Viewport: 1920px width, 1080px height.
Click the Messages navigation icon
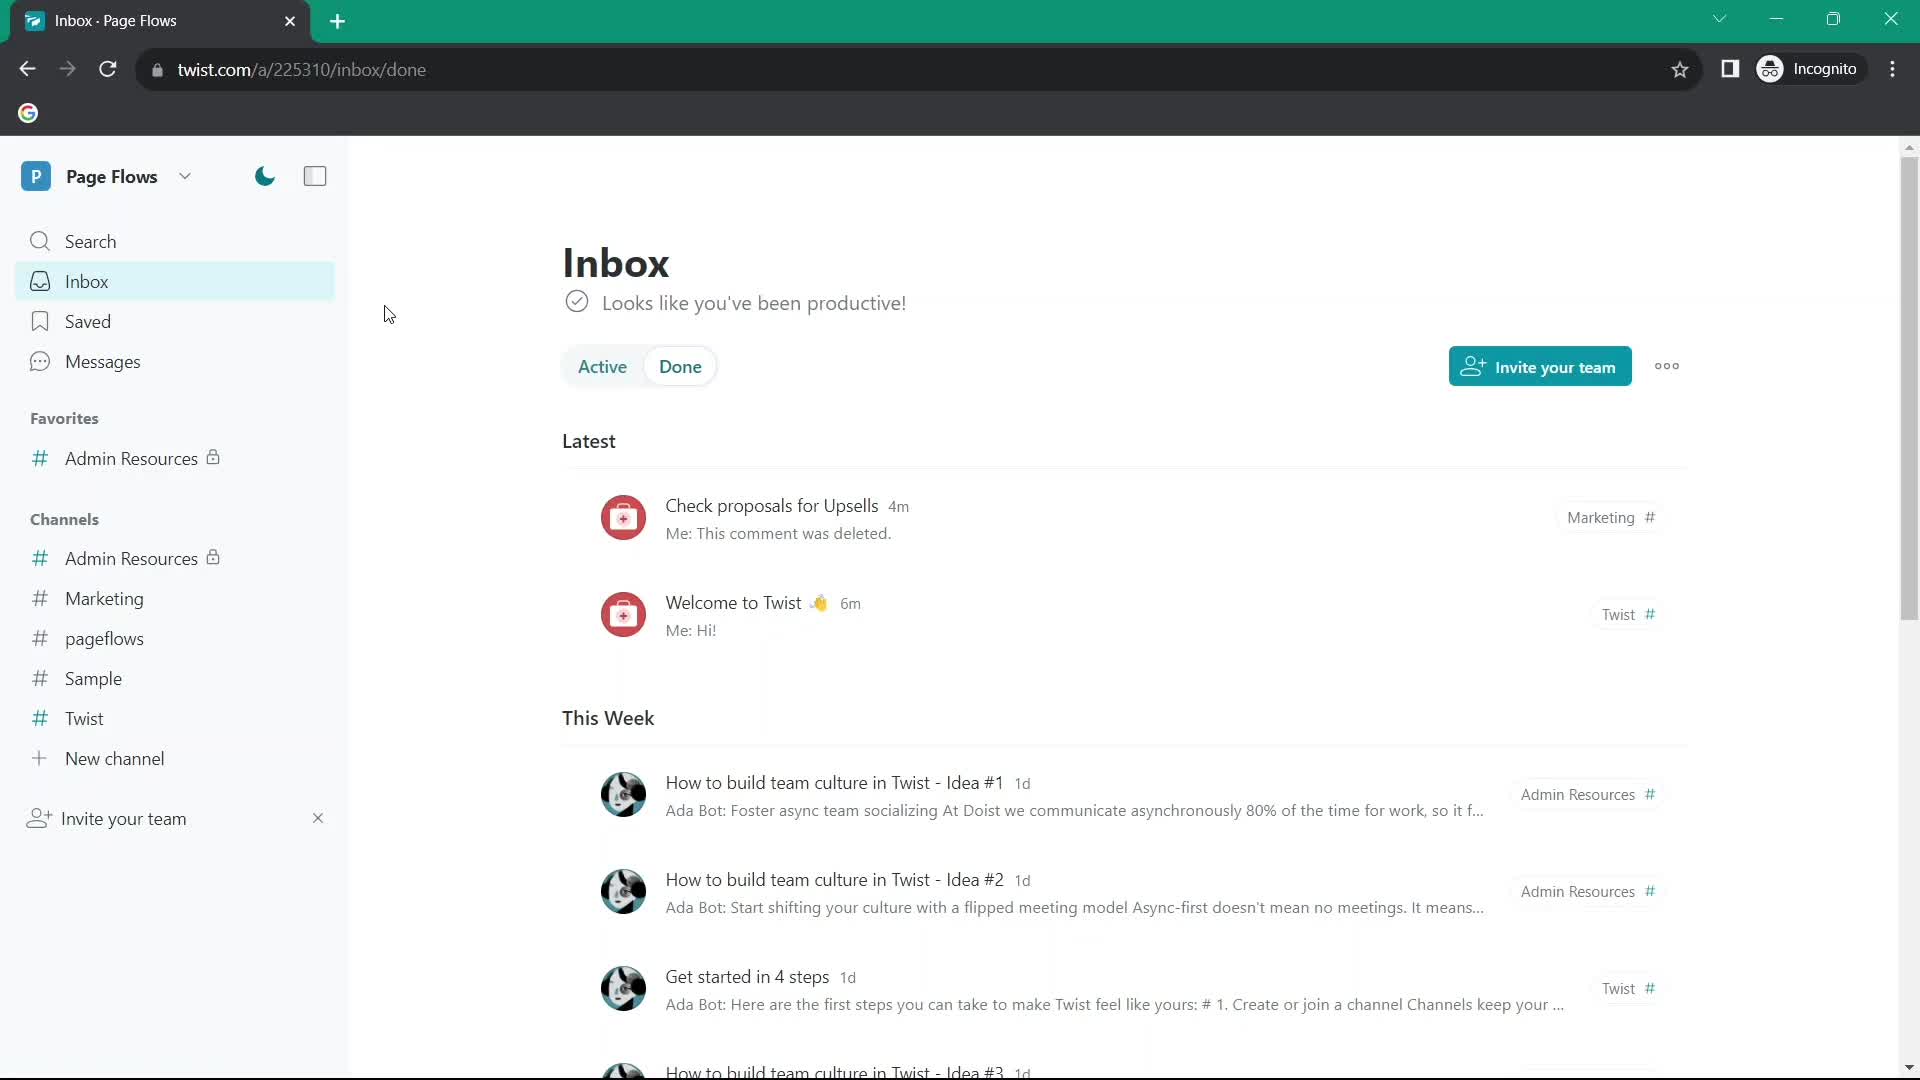point(40,360)
